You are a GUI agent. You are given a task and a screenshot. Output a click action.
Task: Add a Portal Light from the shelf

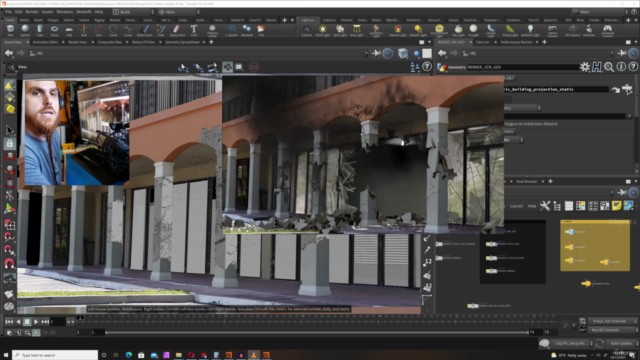pyautogui.click(x=510, y=30)
